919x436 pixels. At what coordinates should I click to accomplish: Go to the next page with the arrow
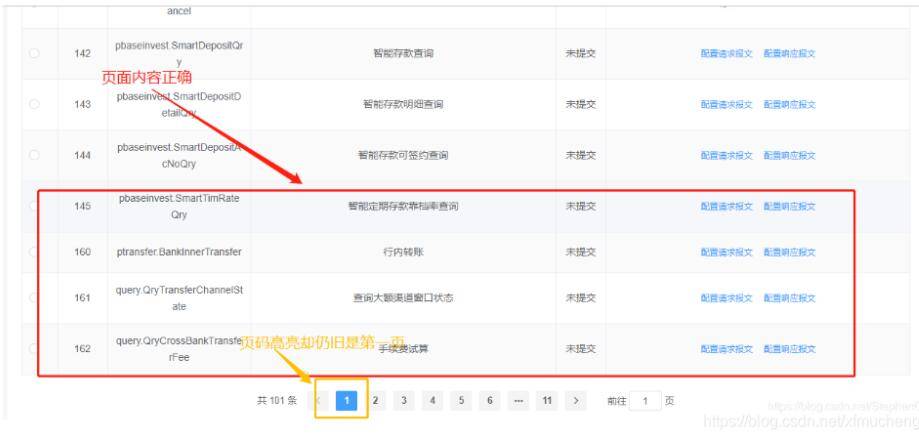click(576, 401)
